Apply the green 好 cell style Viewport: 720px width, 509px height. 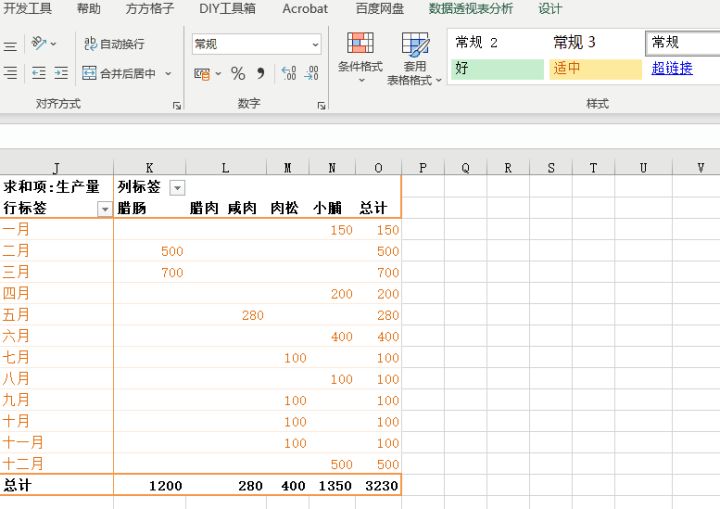[497, 69]
